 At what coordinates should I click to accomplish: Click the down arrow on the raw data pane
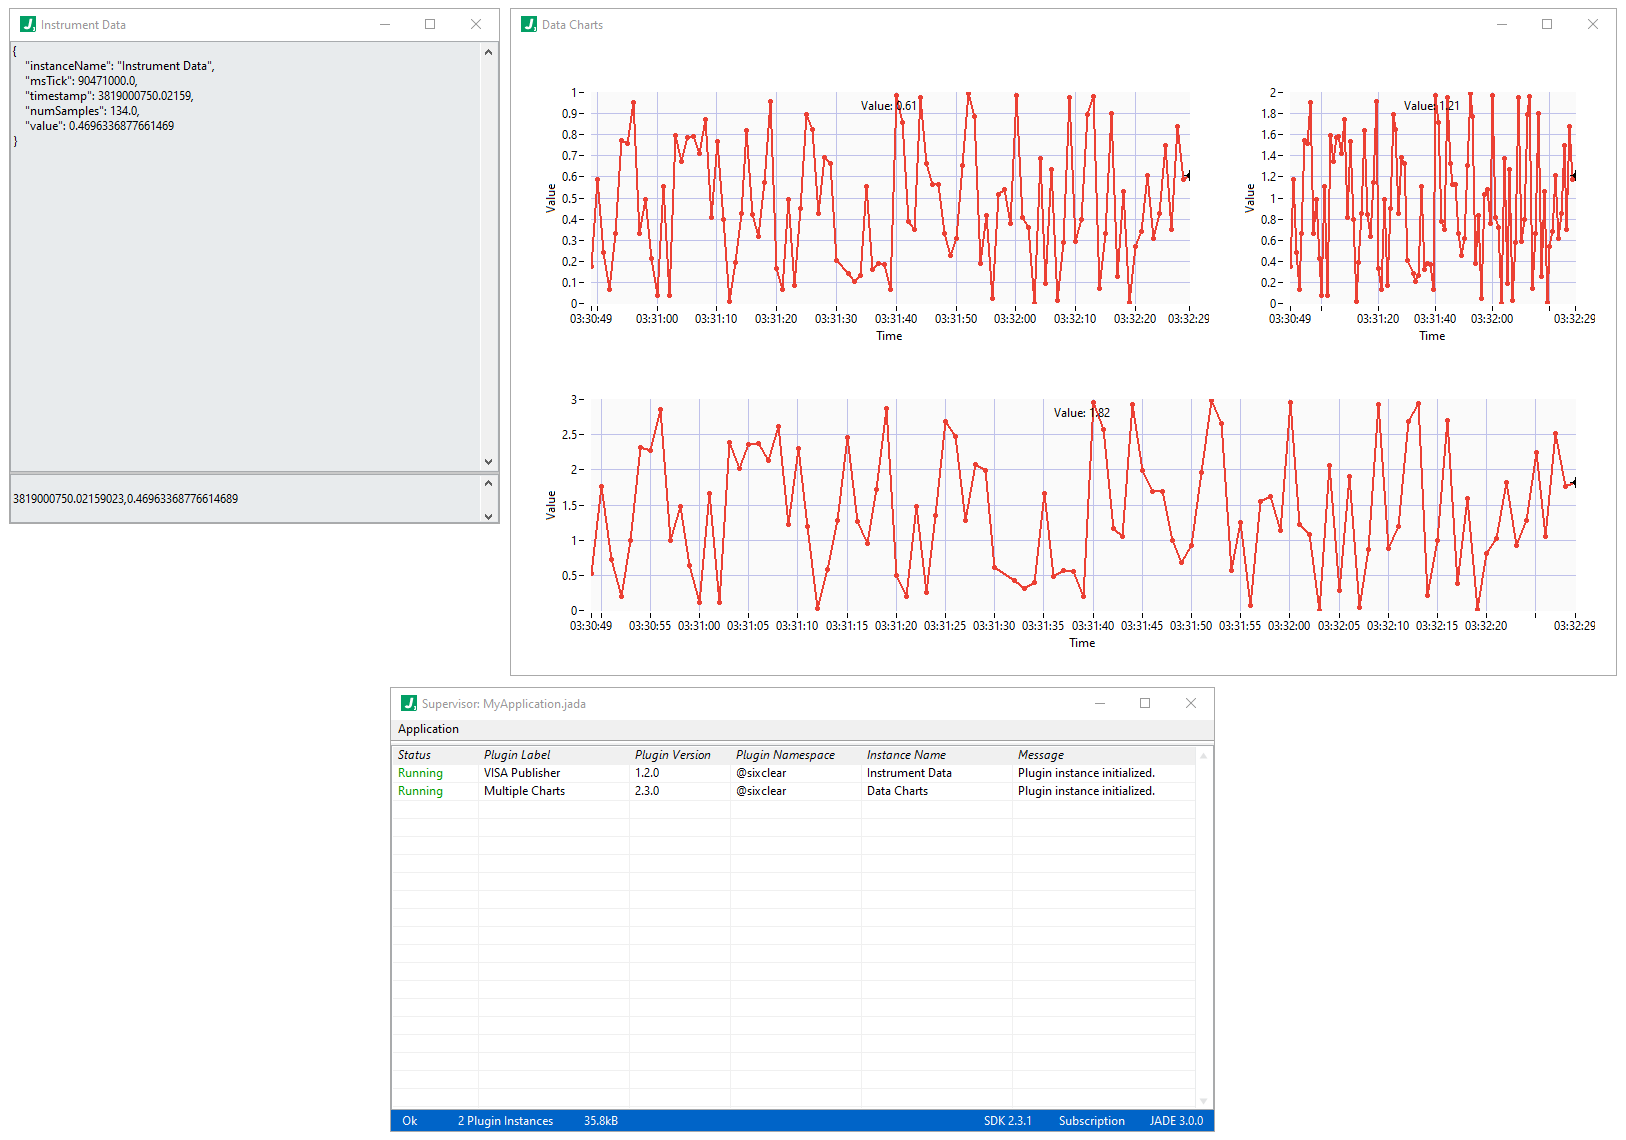coord(489,516)
